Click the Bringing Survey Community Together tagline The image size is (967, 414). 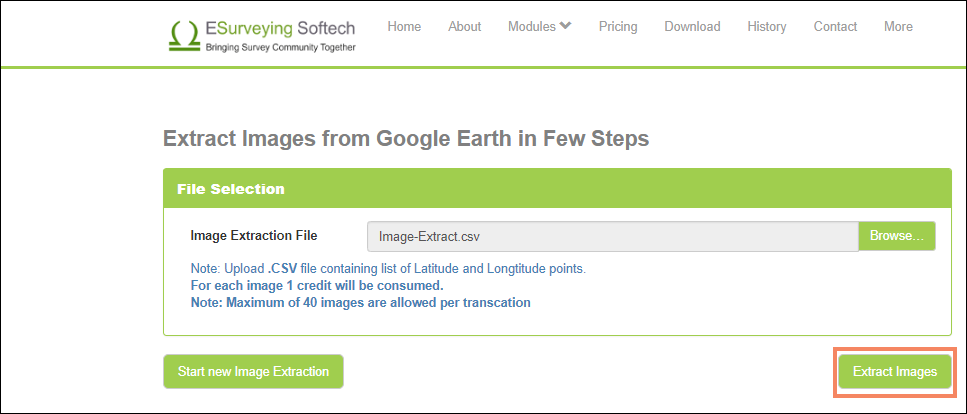tap(281, 48)
